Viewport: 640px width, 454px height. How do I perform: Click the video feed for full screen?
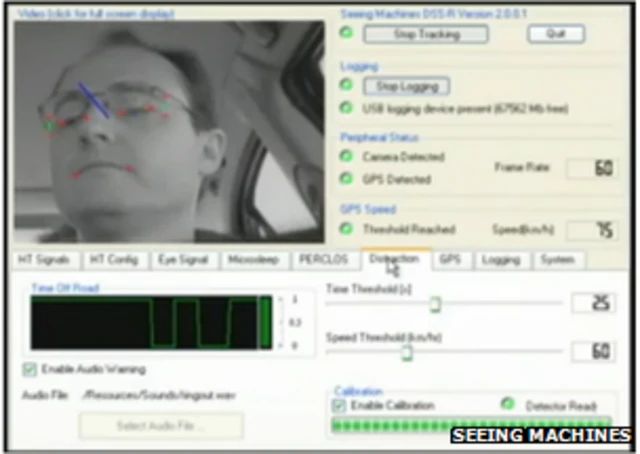(168, 131)
